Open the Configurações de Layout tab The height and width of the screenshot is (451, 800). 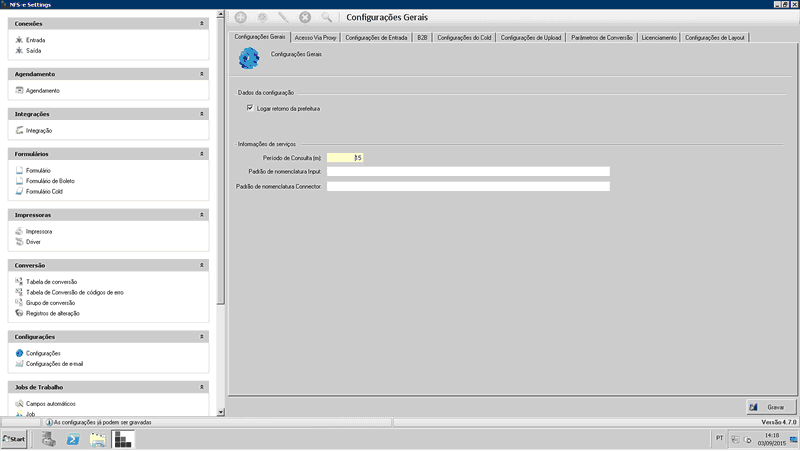(715, 38)
